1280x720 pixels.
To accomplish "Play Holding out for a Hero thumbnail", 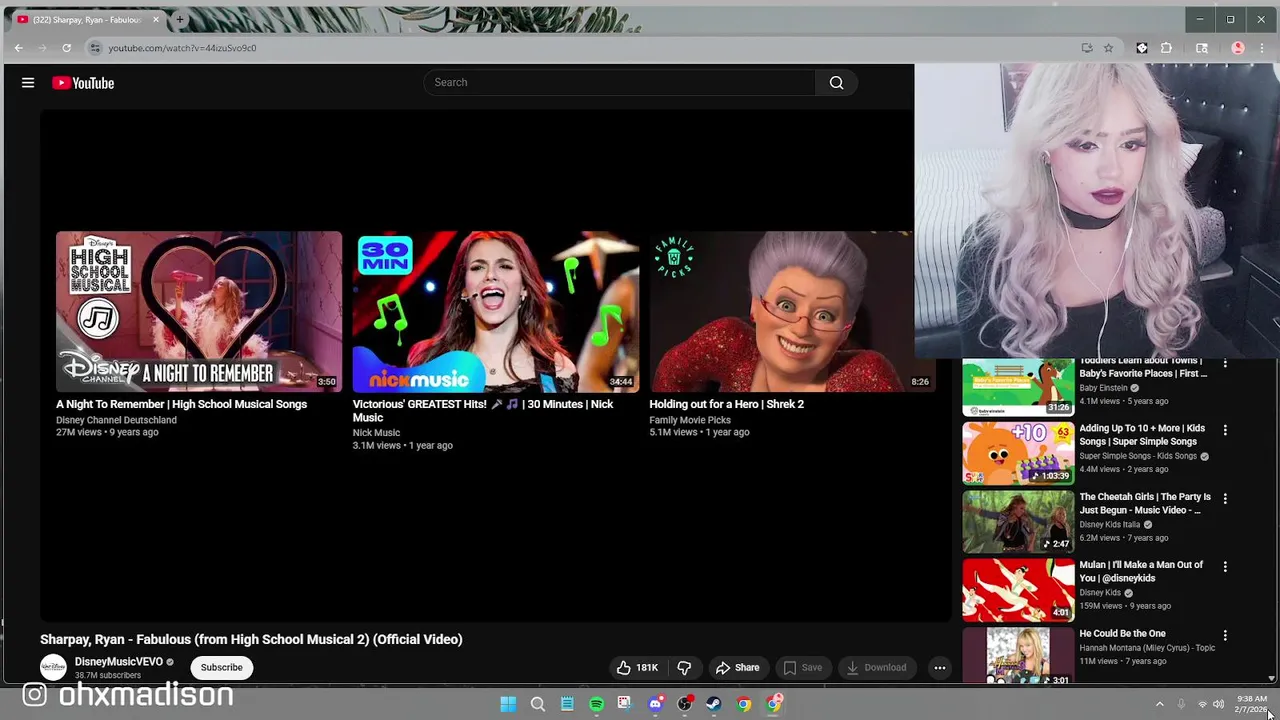I will 792,311.
